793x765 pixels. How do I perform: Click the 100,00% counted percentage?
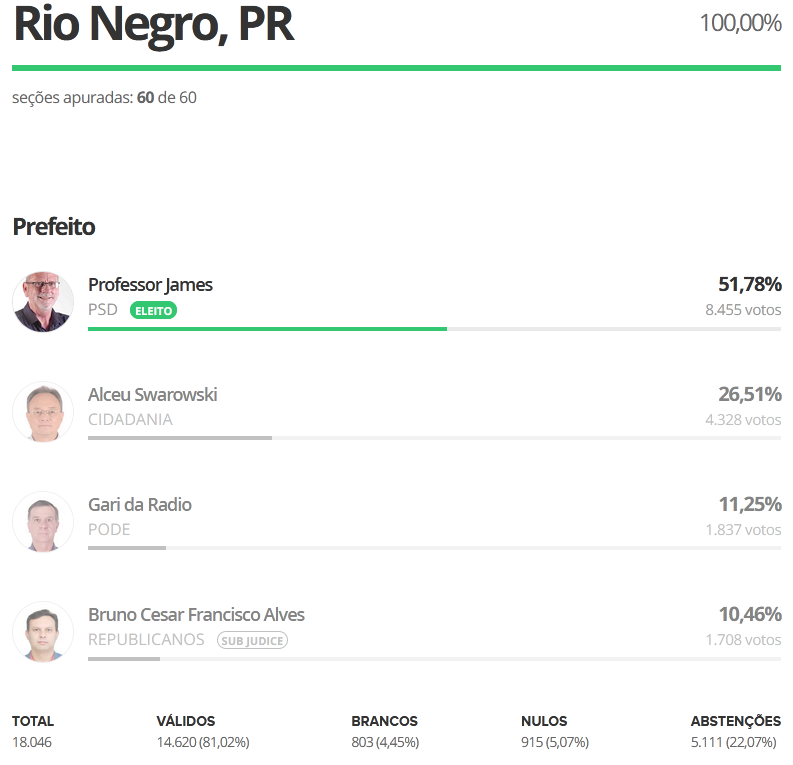pos(740,23)
